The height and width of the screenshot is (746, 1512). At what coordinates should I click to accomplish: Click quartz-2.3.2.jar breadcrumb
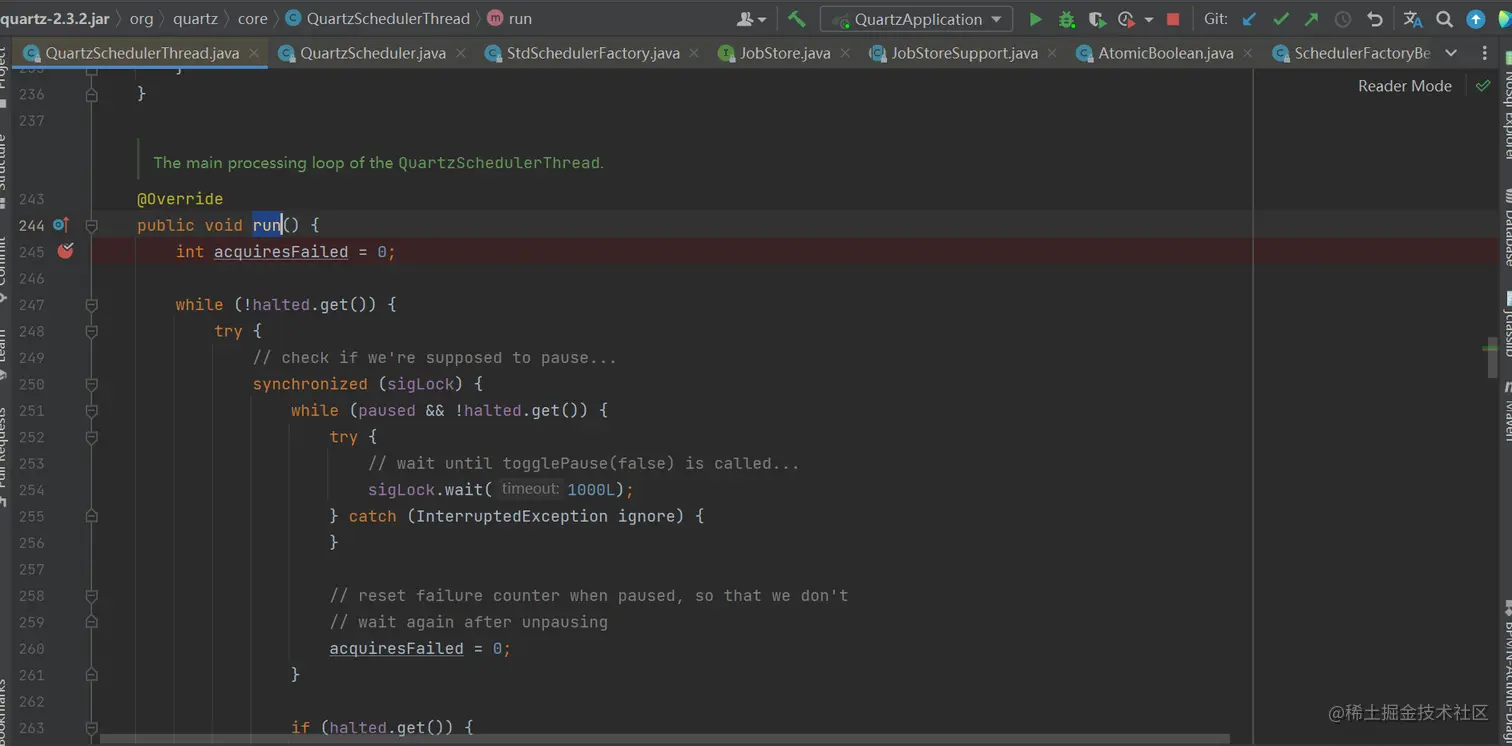[x=55, y=19]
